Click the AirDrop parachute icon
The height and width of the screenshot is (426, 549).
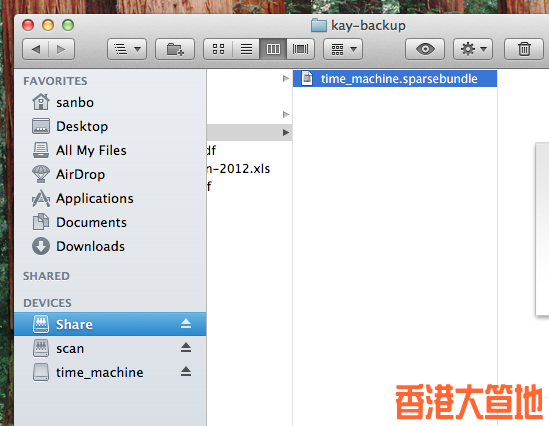(41, 174)
